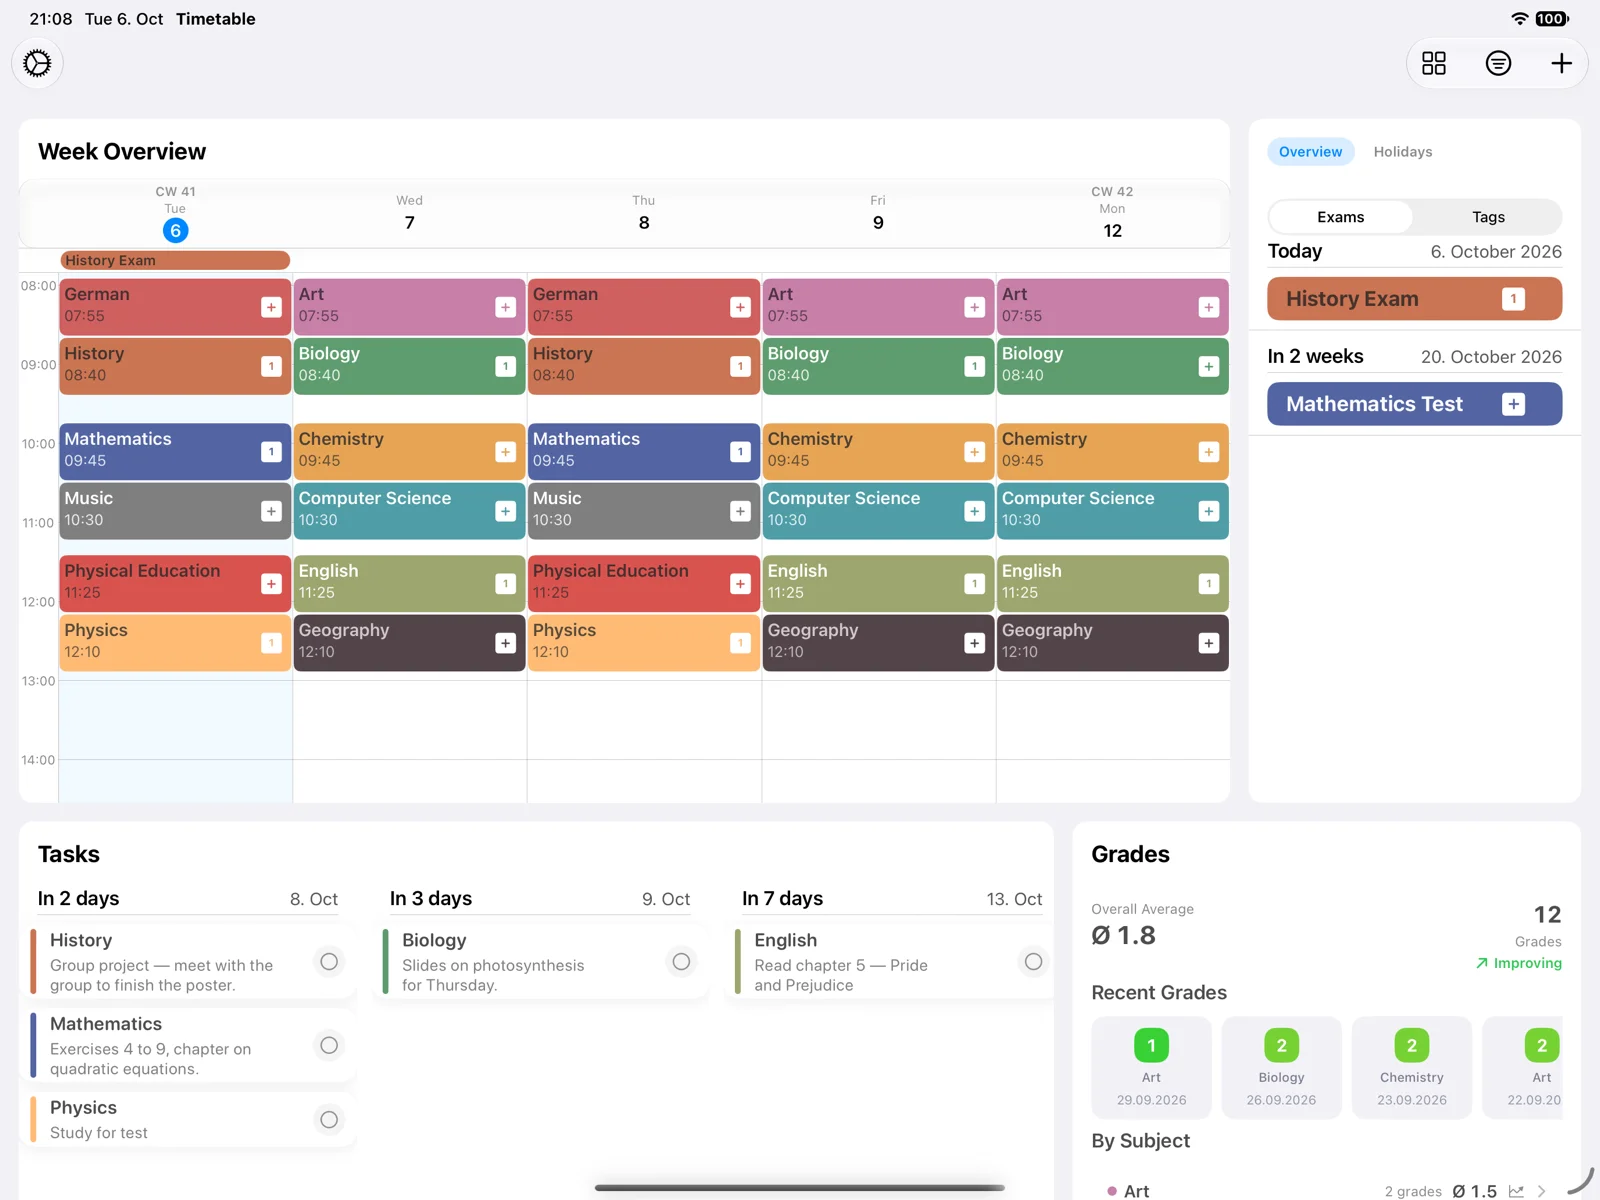Switch to the Tags segment
Screen dimensions: 1600x1200
(1488, 217)
